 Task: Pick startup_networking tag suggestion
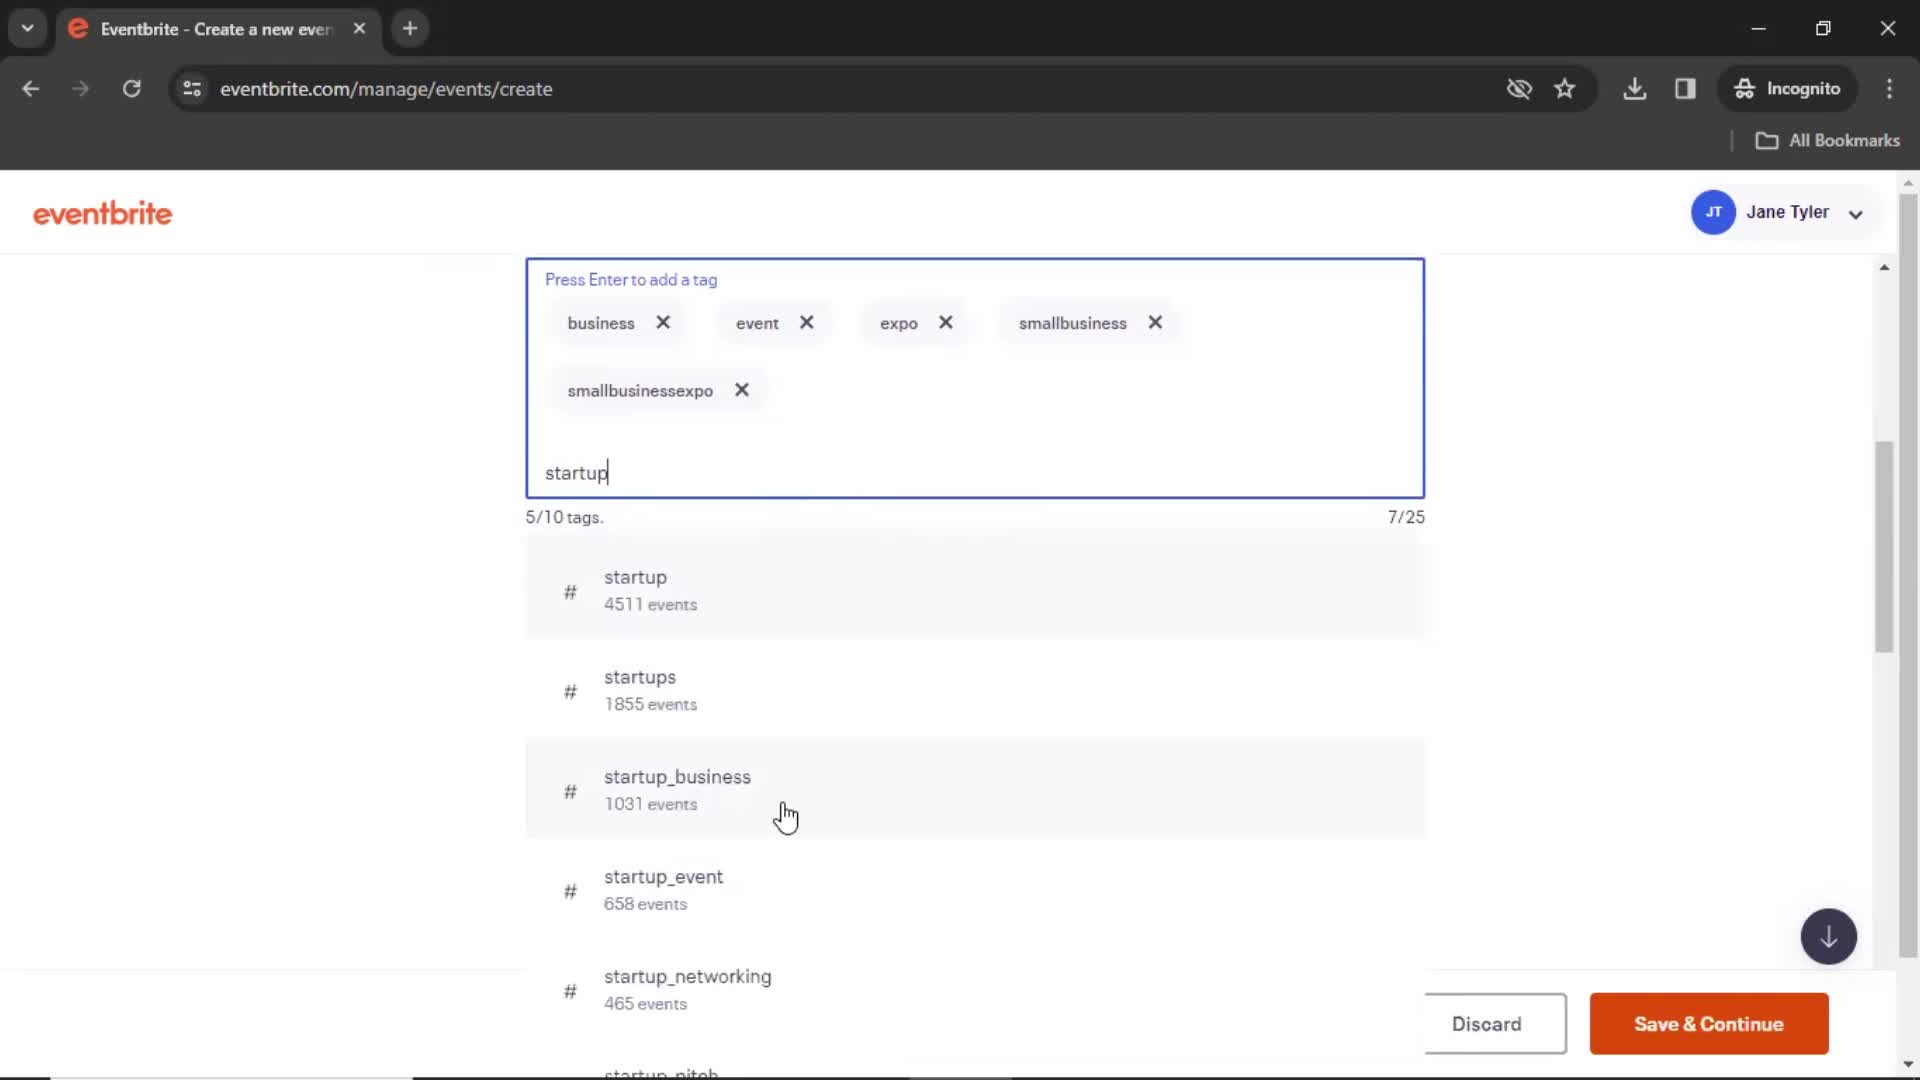point(975,990)
